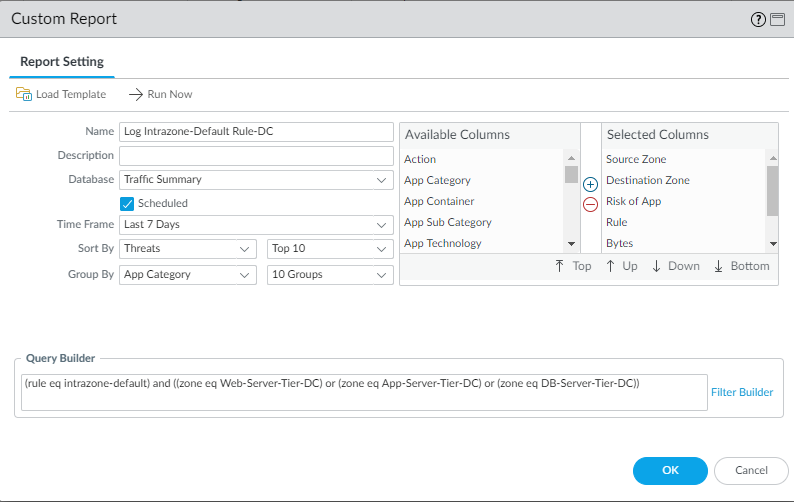Click into the Description field
Image resolution: width=794 pixels, height=502 pixels.
[x=256, y=156]
